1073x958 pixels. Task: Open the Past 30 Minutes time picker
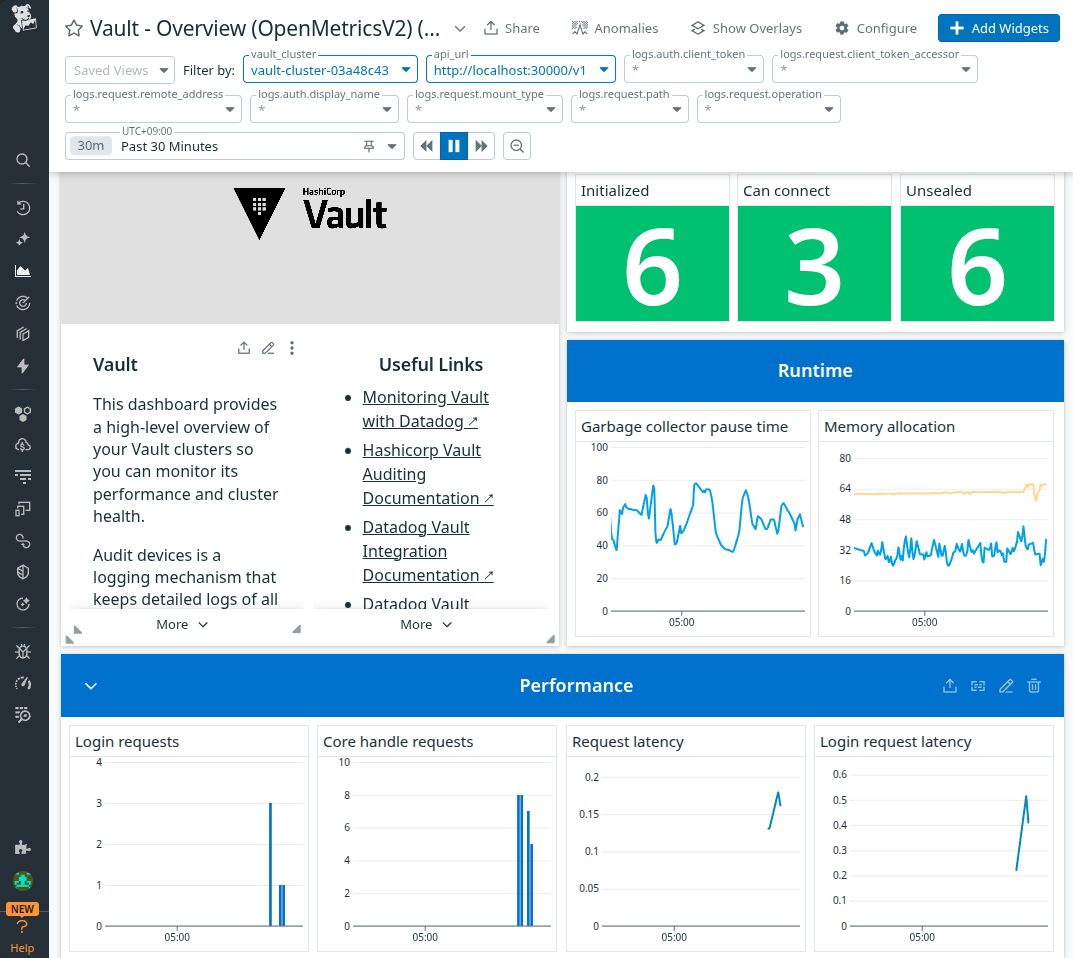[x=235, y=146]
